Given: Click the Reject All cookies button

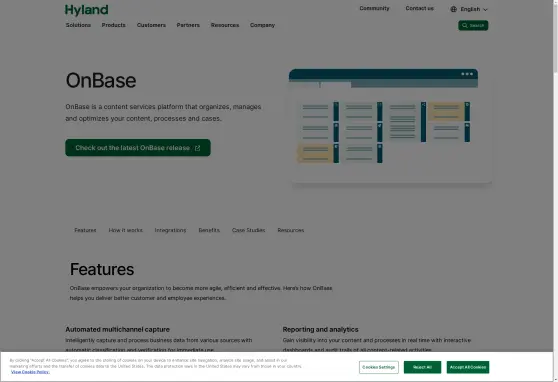Looking at the screenshot, I should point(422,367).
